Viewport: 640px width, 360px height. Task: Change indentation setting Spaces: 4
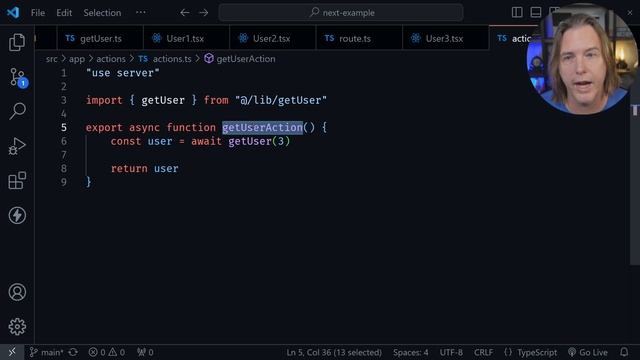411,352
